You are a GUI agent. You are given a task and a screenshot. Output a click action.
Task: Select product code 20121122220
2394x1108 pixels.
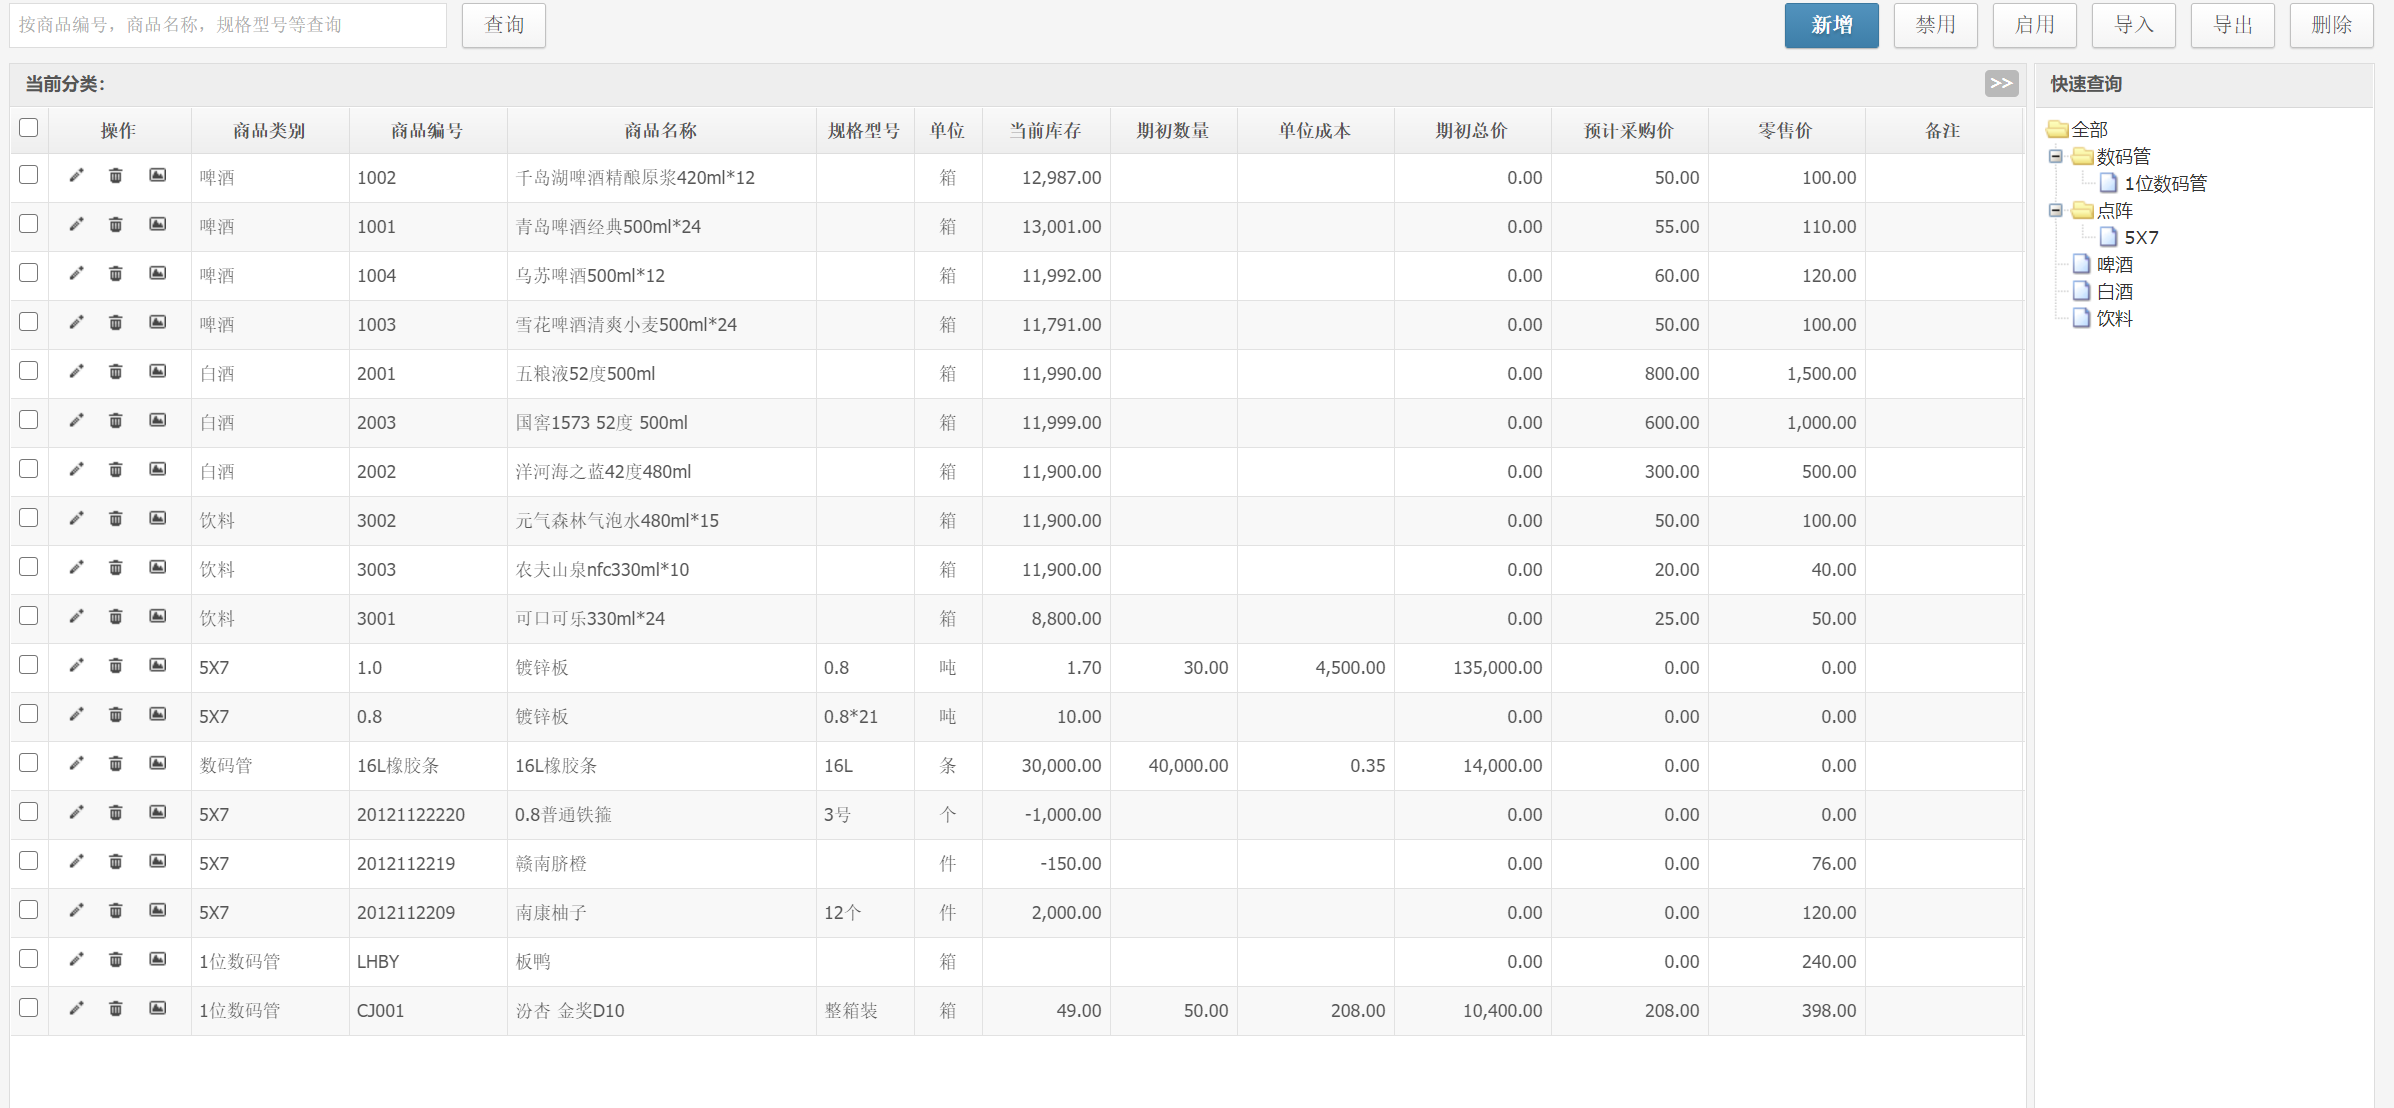point(411,815)
